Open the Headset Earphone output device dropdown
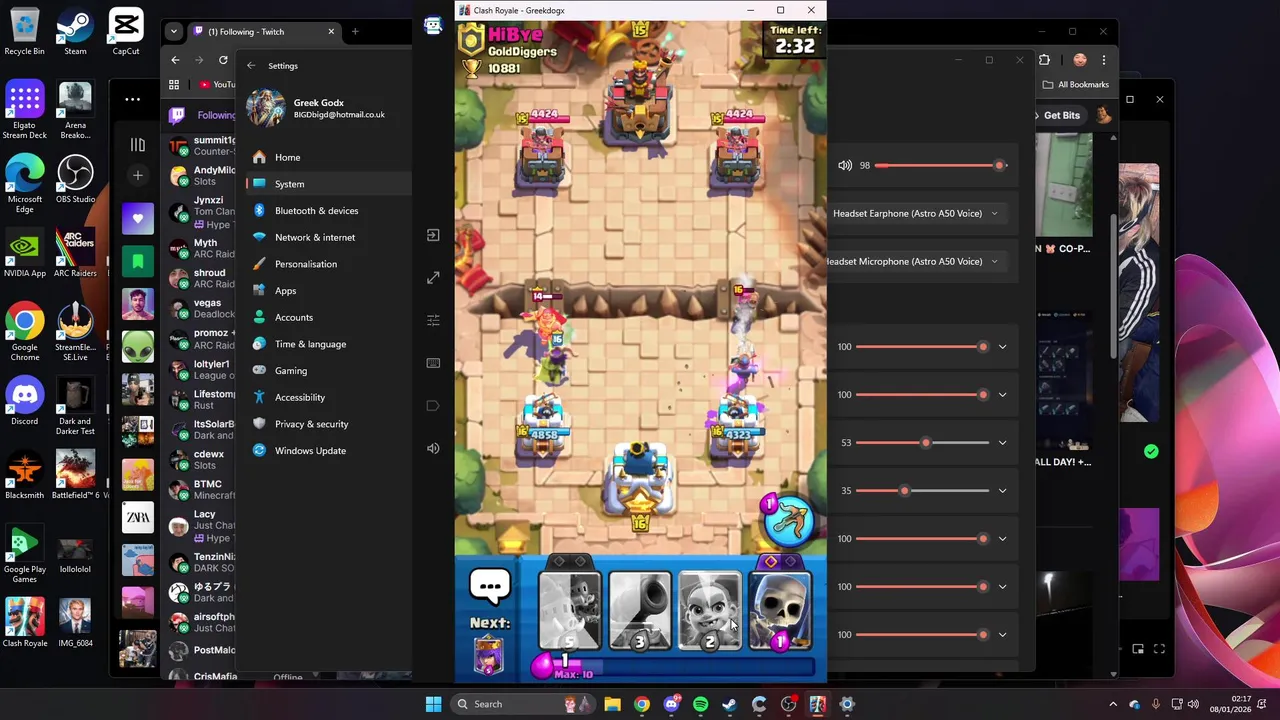Screen dimensions: 1280x720 click(x=915, y=213)
